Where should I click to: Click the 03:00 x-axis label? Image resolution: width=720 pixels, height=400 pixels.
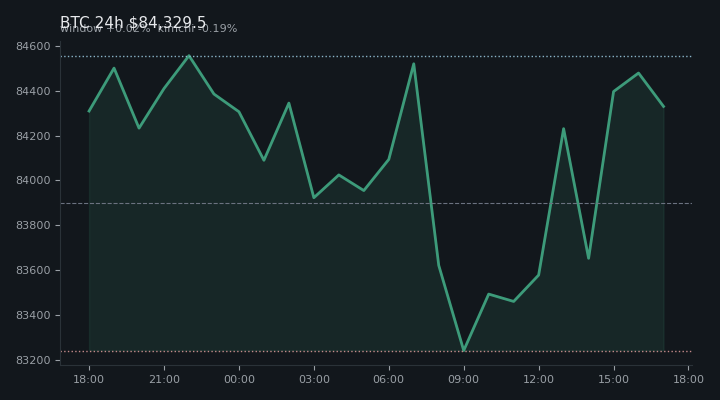[315, 379]
